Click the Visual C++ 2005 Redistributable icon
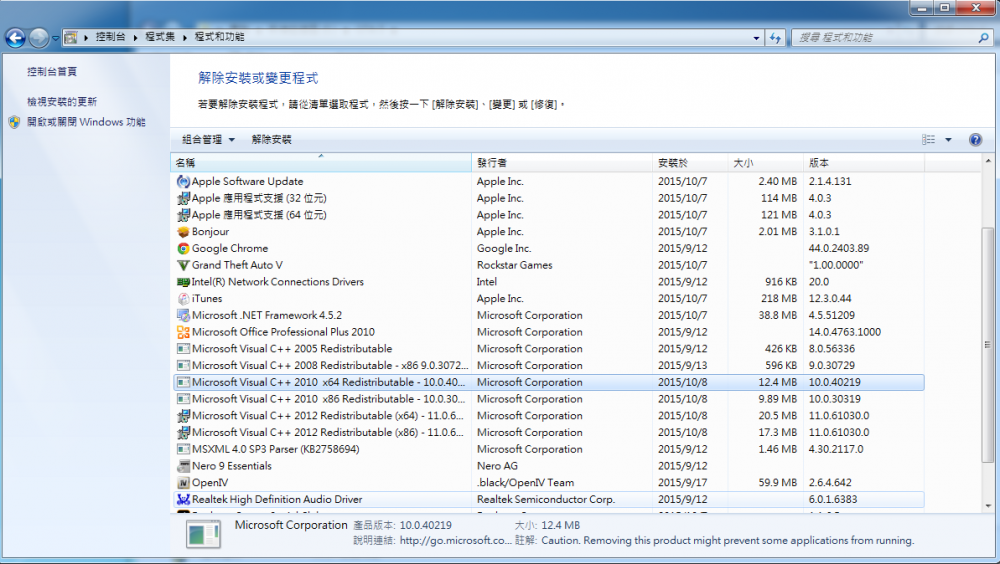The height and width of the screenshot is (564, 1000). click(x=183, y=348)
